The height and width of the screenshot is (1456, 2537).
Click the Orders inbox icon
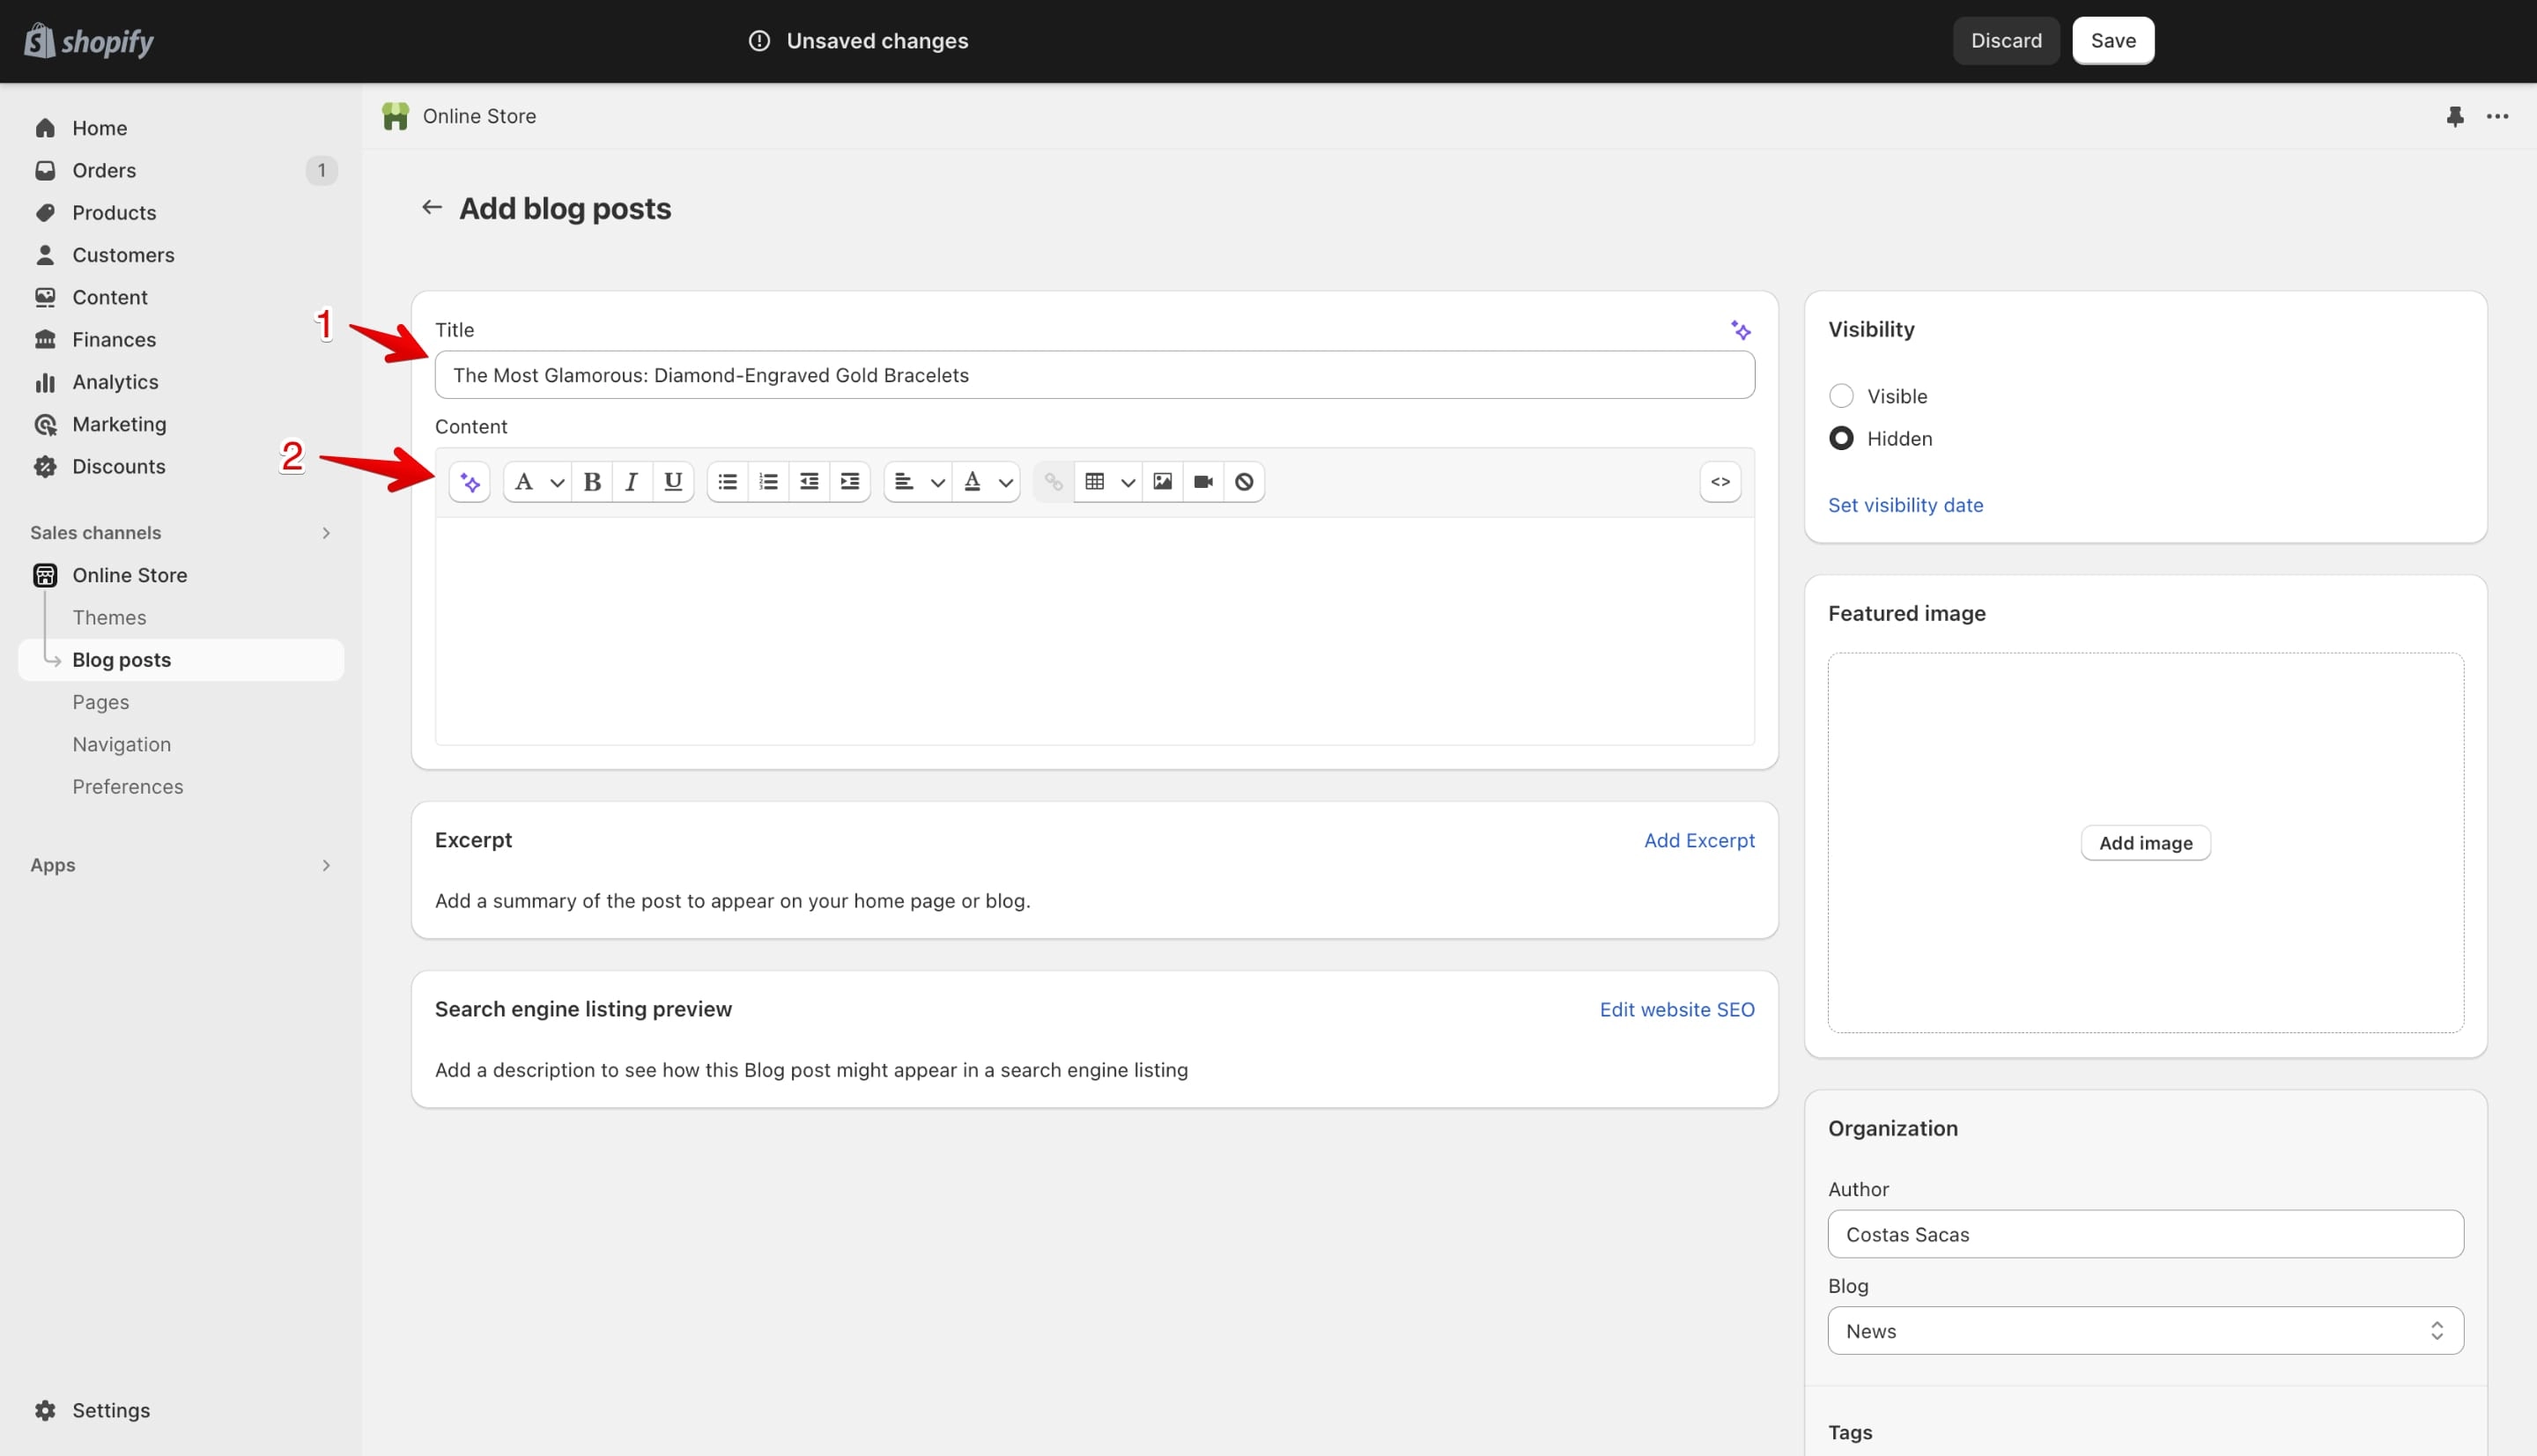pyautogui.click(x=45, y=170)
